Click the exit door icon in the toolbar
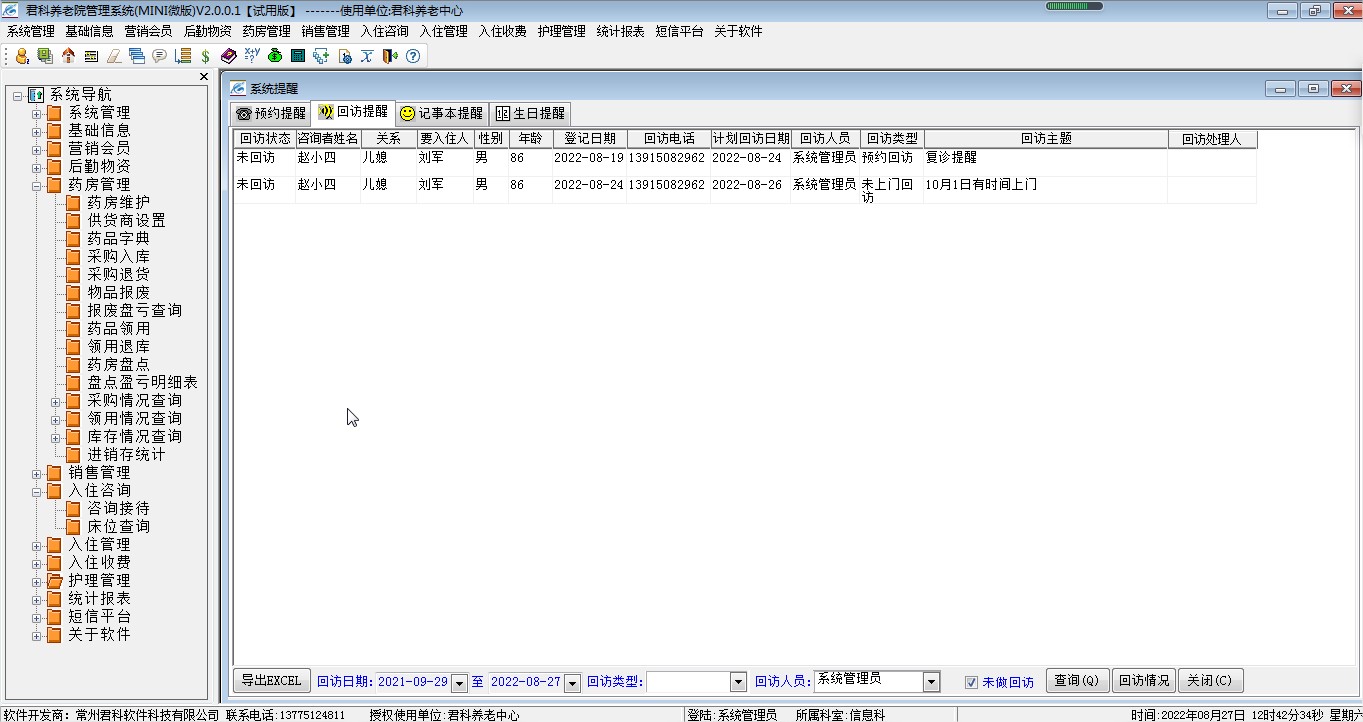1363x722 pixels. pyautogui.click(x=389, y=56)
